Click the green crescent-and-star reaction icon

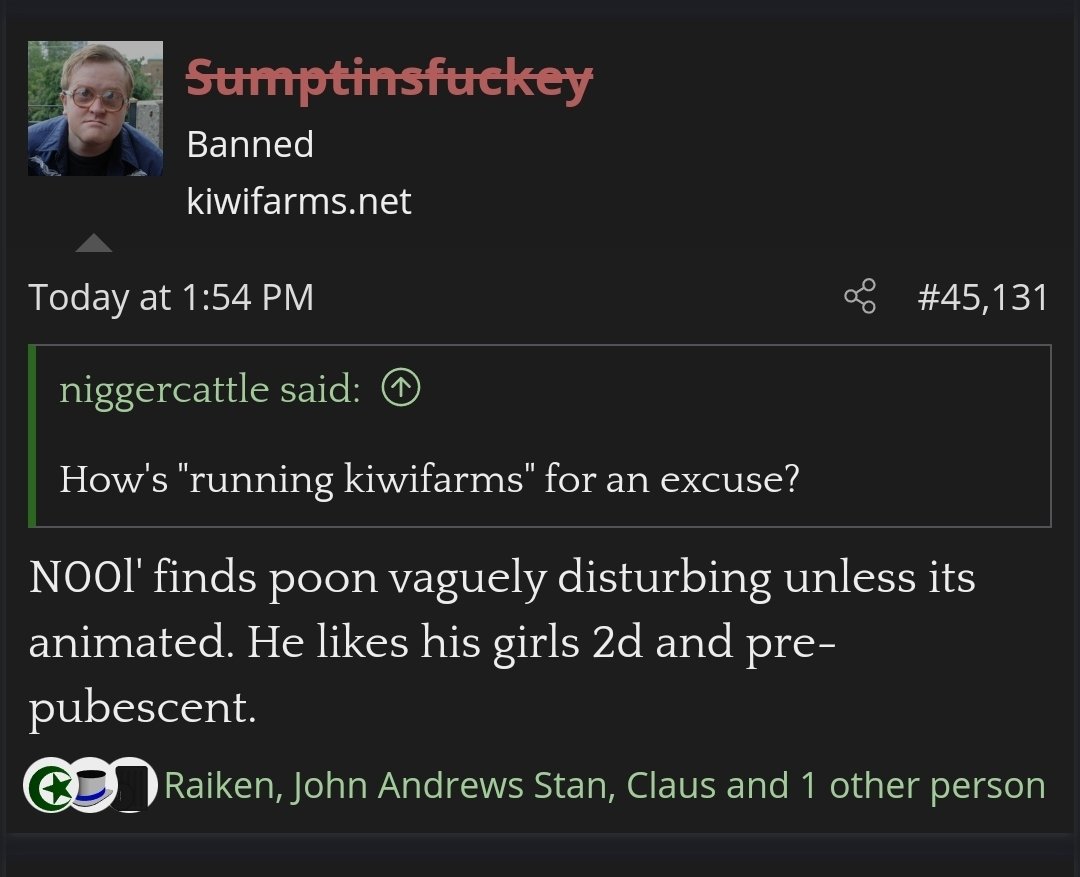(47, 785)
